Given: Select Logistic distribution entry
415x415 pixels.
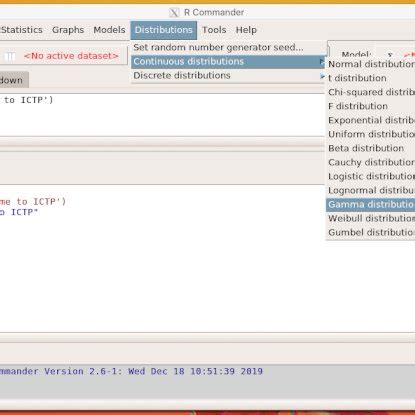Looking at the screenshot, I should coord(371,176).
